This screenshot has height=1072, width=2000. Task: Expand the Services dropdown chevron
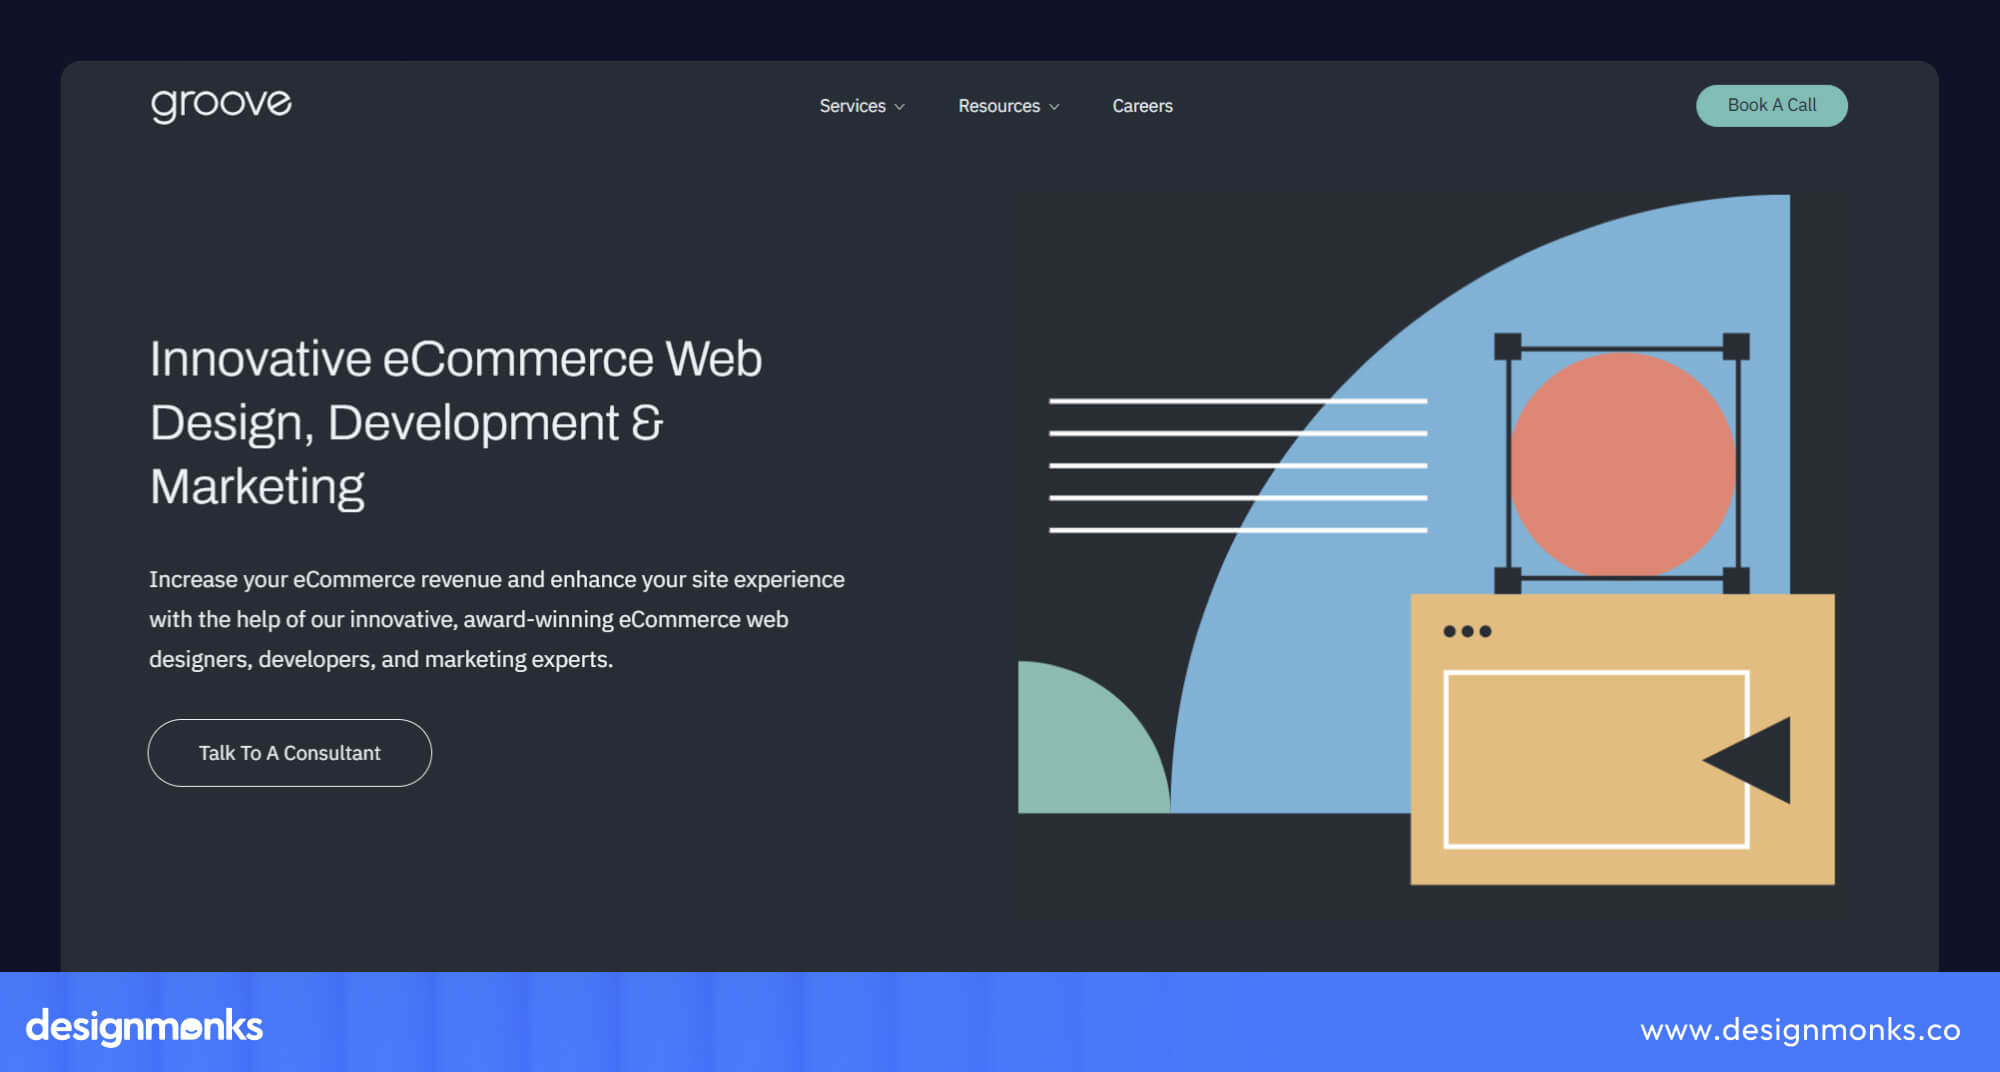pos(899,107)
